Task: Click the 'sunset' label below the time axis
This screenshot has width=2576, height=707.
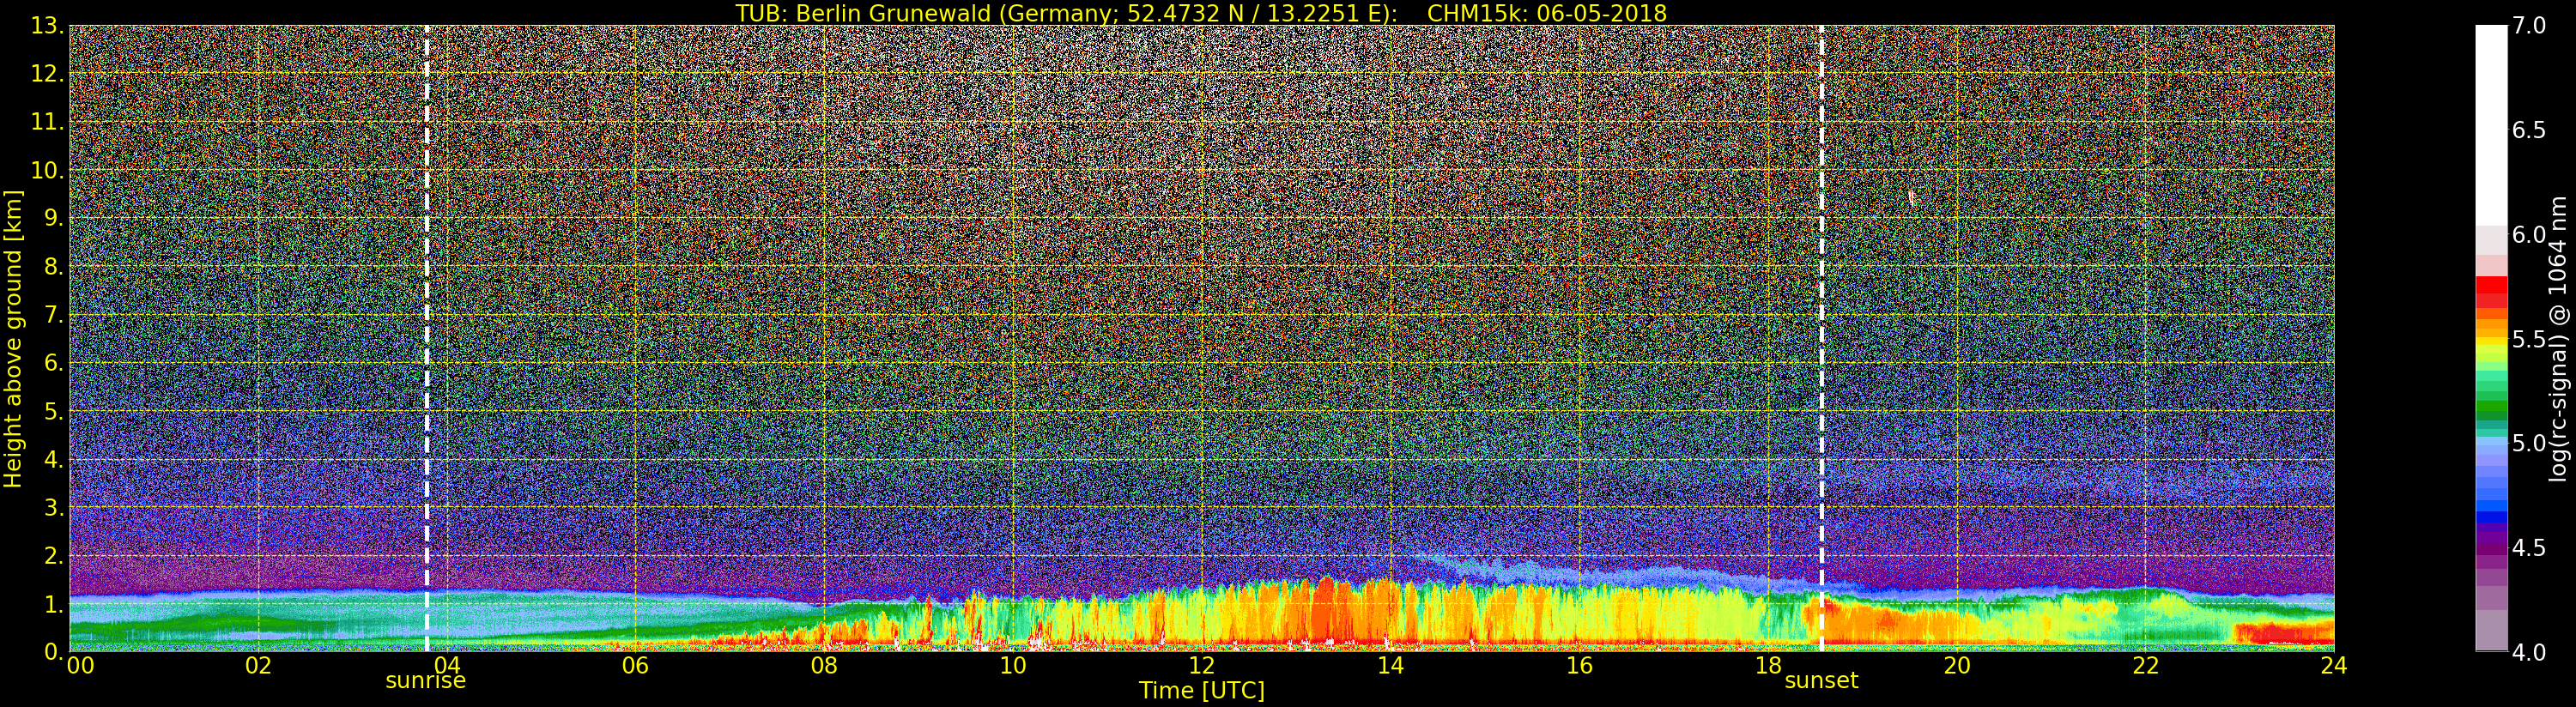Action: 1821,681
